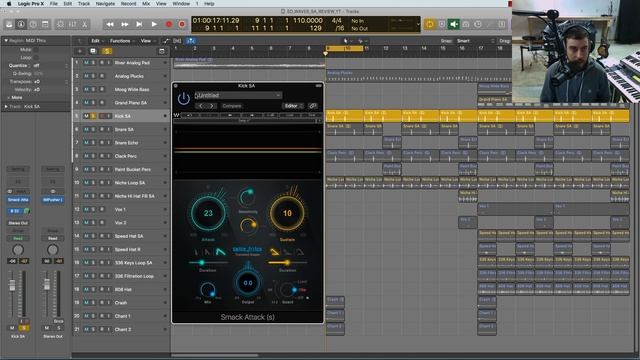Open the Navigate menu
The height and width of the screenshot is (360, 640).
coord(105,4)
